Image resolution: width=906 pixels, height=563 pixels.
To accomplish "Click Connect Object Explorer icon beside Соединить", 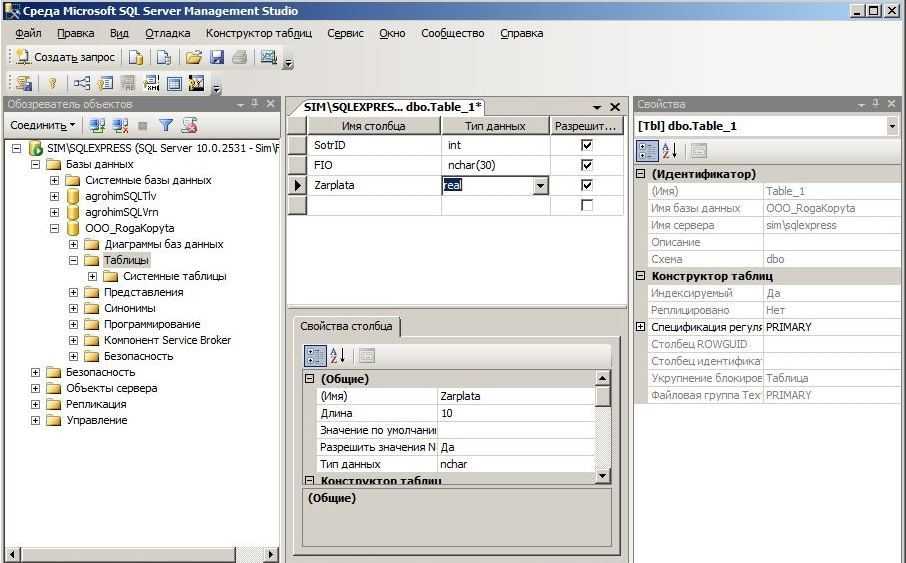I will 97,125.
